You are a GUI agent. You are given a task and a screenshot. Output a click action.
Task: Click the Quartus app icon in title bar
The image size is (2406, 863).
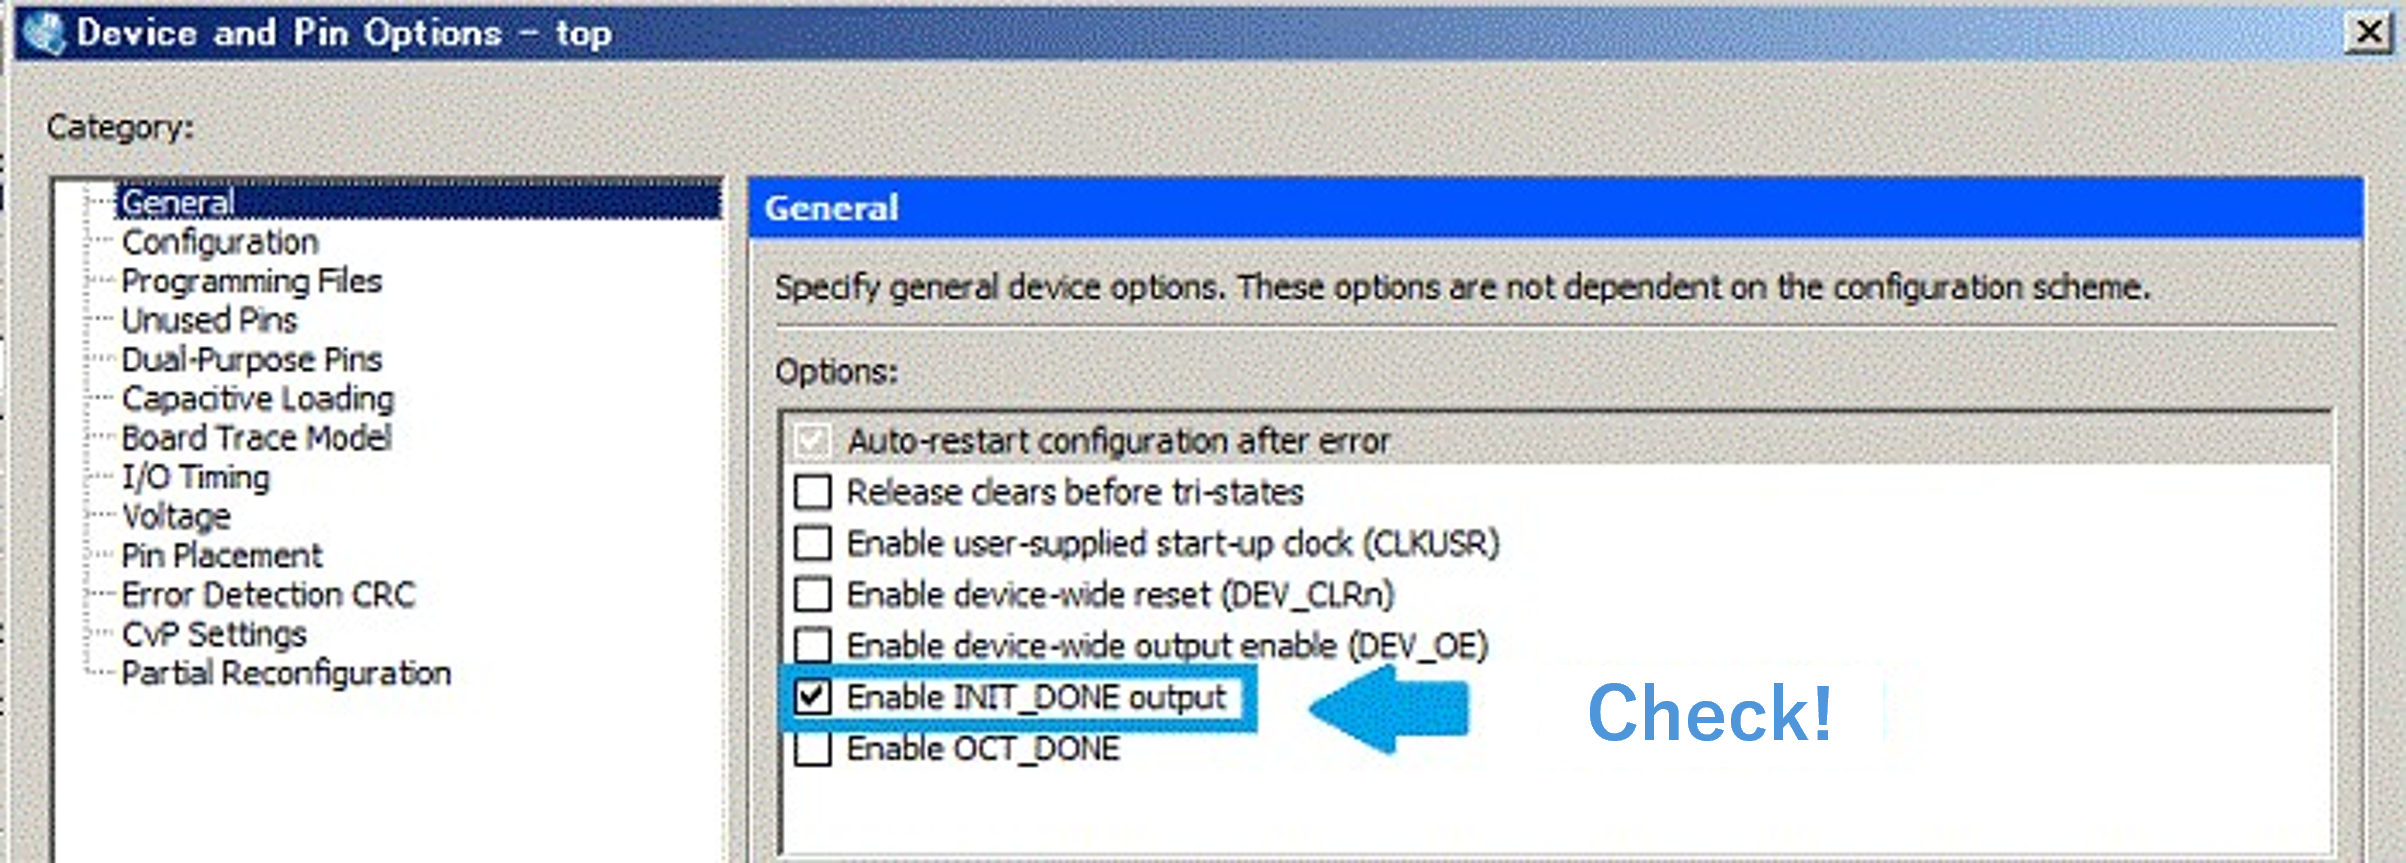tap(42, 33)
